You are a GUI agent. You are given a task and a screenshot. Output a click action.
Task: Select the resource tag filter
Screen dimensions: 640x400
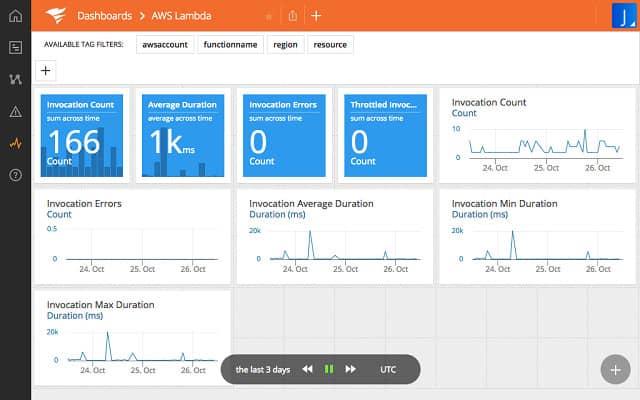coord(330,44)
